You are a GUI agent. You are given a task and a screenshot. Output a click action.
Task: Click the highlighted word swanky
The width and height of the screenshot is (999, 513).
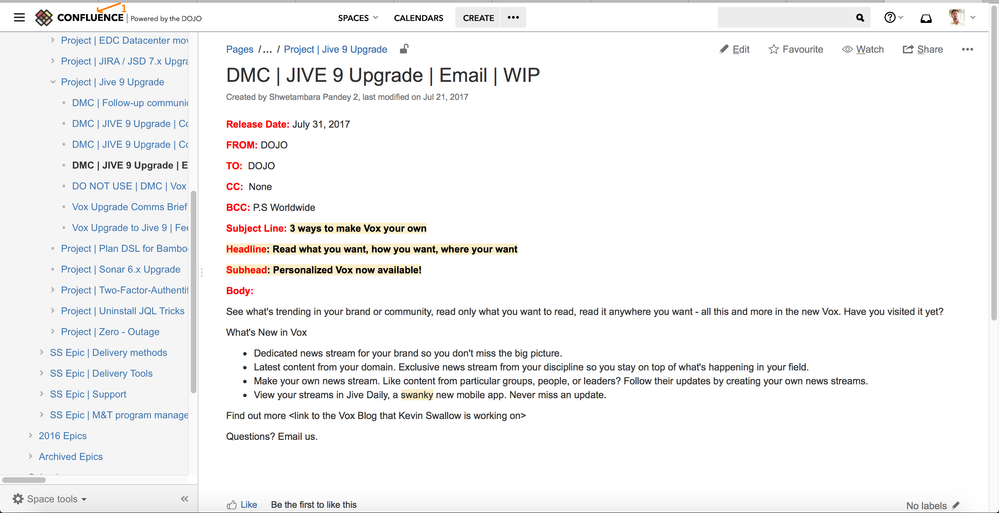[417, 395]
